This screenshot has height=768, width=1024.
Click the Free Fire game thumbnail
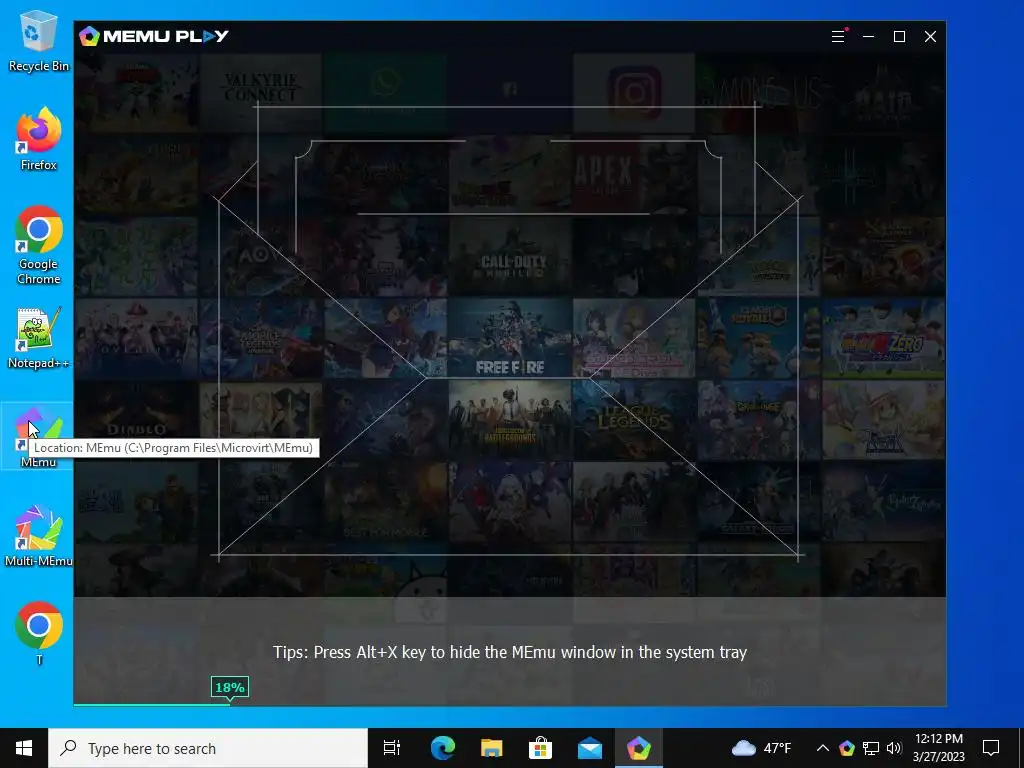509,338
